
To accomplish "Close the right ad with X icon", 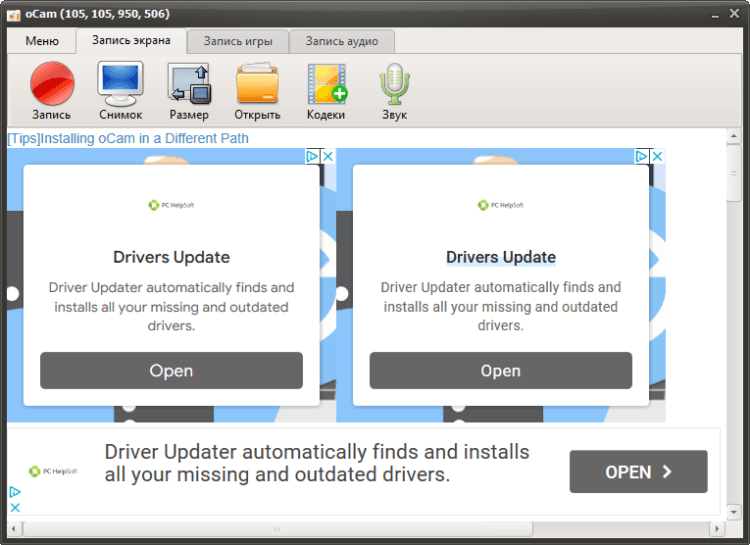I will coord(658,156).
